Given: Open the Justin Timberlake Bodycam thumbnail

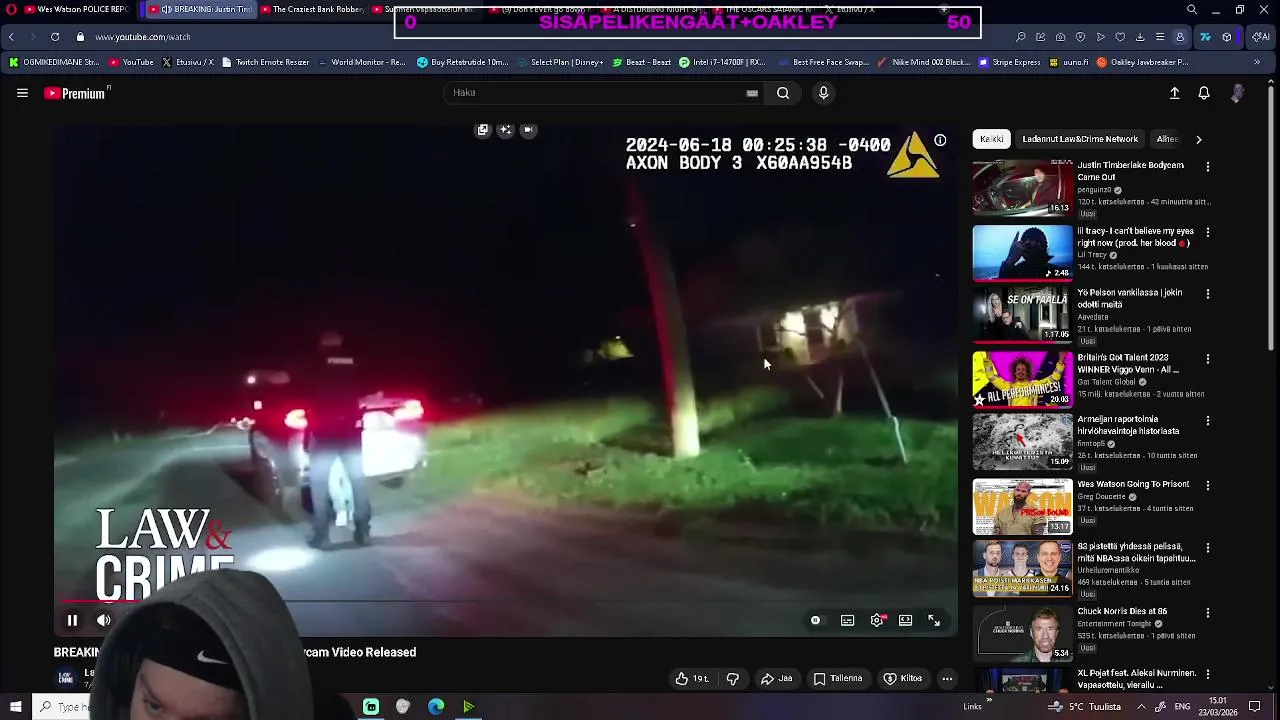Looking at the screenshot, I should coord(1022,188).
